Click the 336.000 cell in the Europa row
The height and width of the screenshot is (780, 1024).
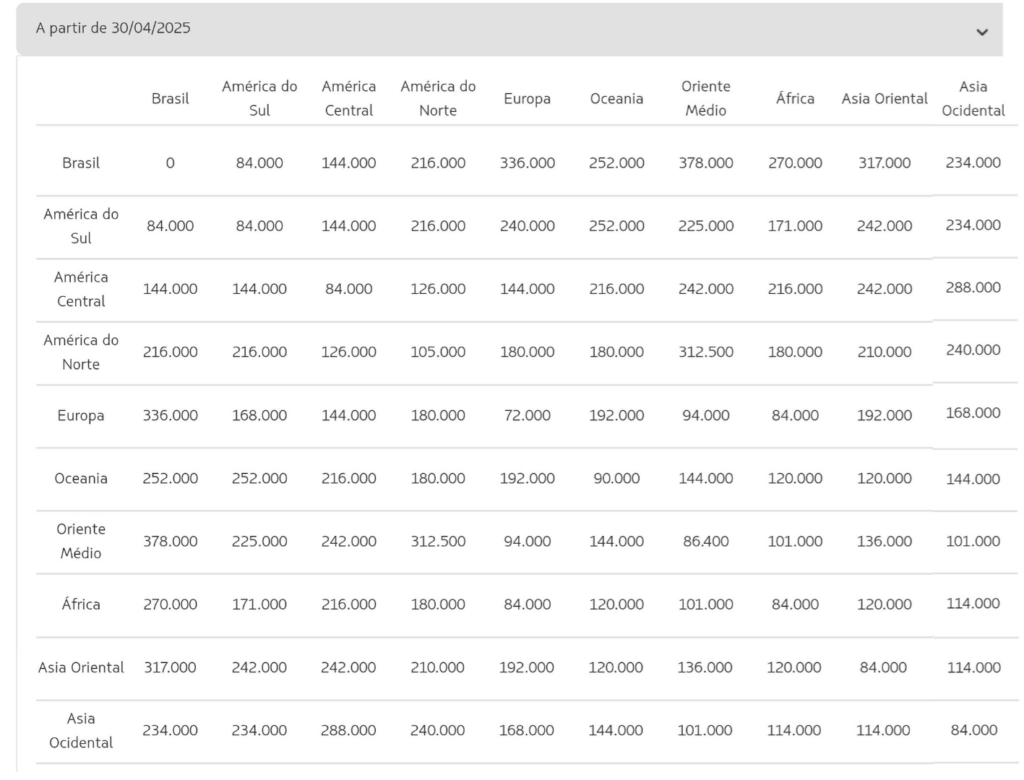pos(170,415)
